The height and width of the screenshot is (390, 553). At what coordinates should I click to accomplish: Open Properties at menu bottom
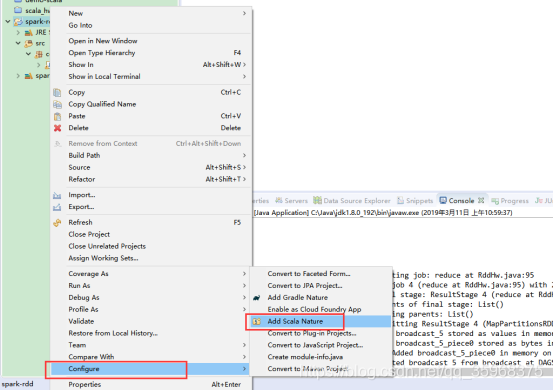[152, 385]
